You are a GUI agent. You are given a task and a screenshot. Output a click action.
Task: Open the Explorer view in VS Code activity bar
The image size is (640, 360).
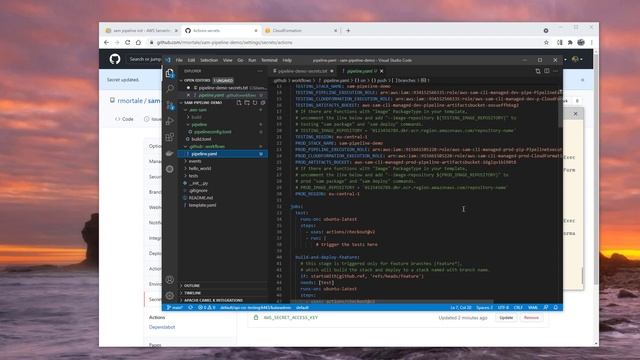click(x=170, y=73)
